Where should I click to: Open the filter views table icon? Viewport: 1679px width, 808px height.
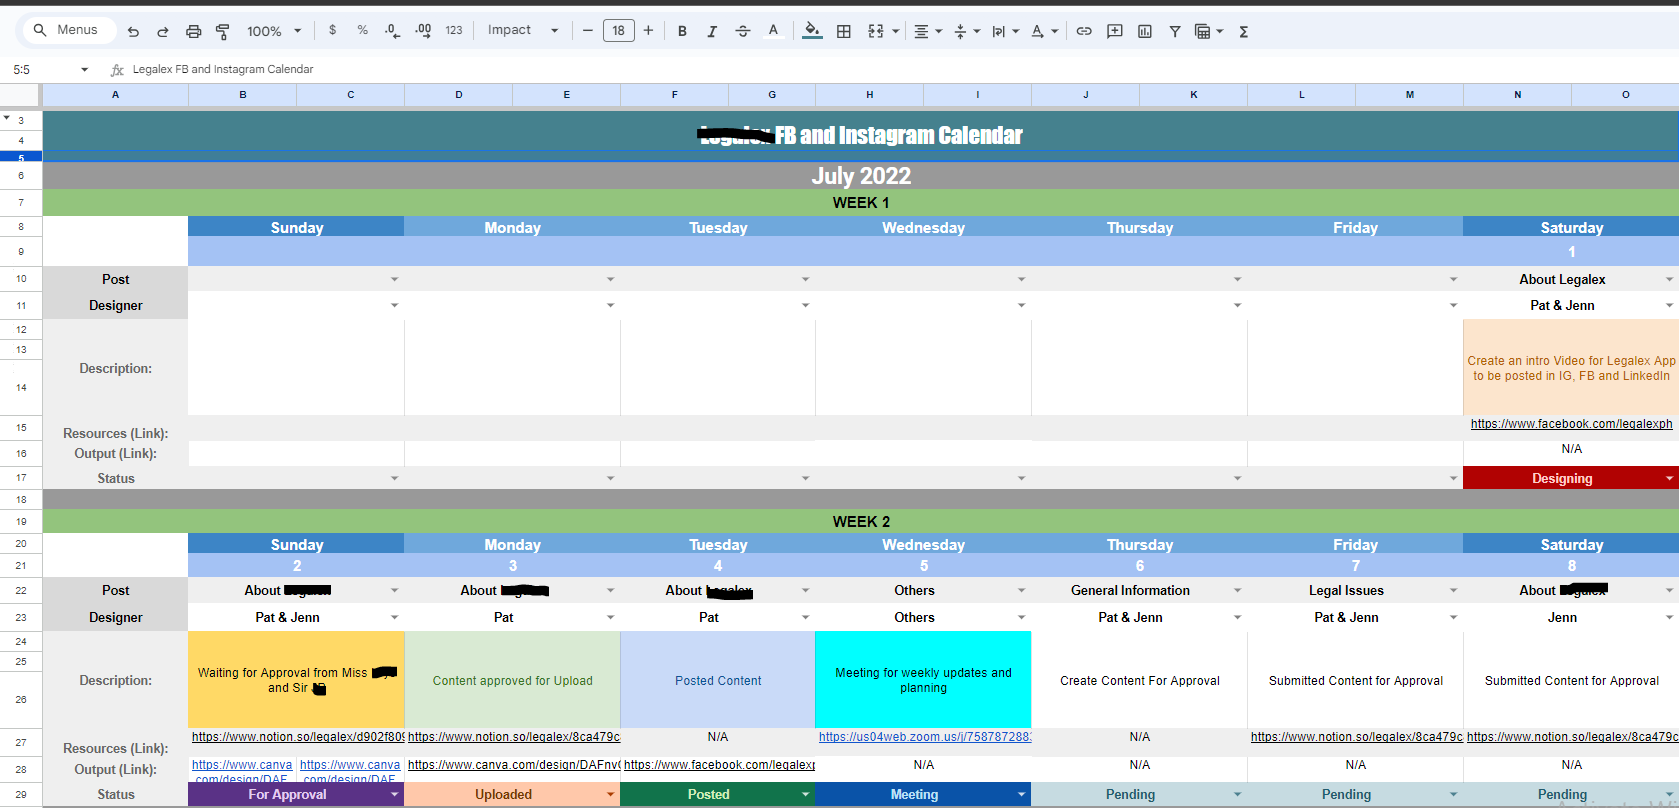pos(1203,31)
